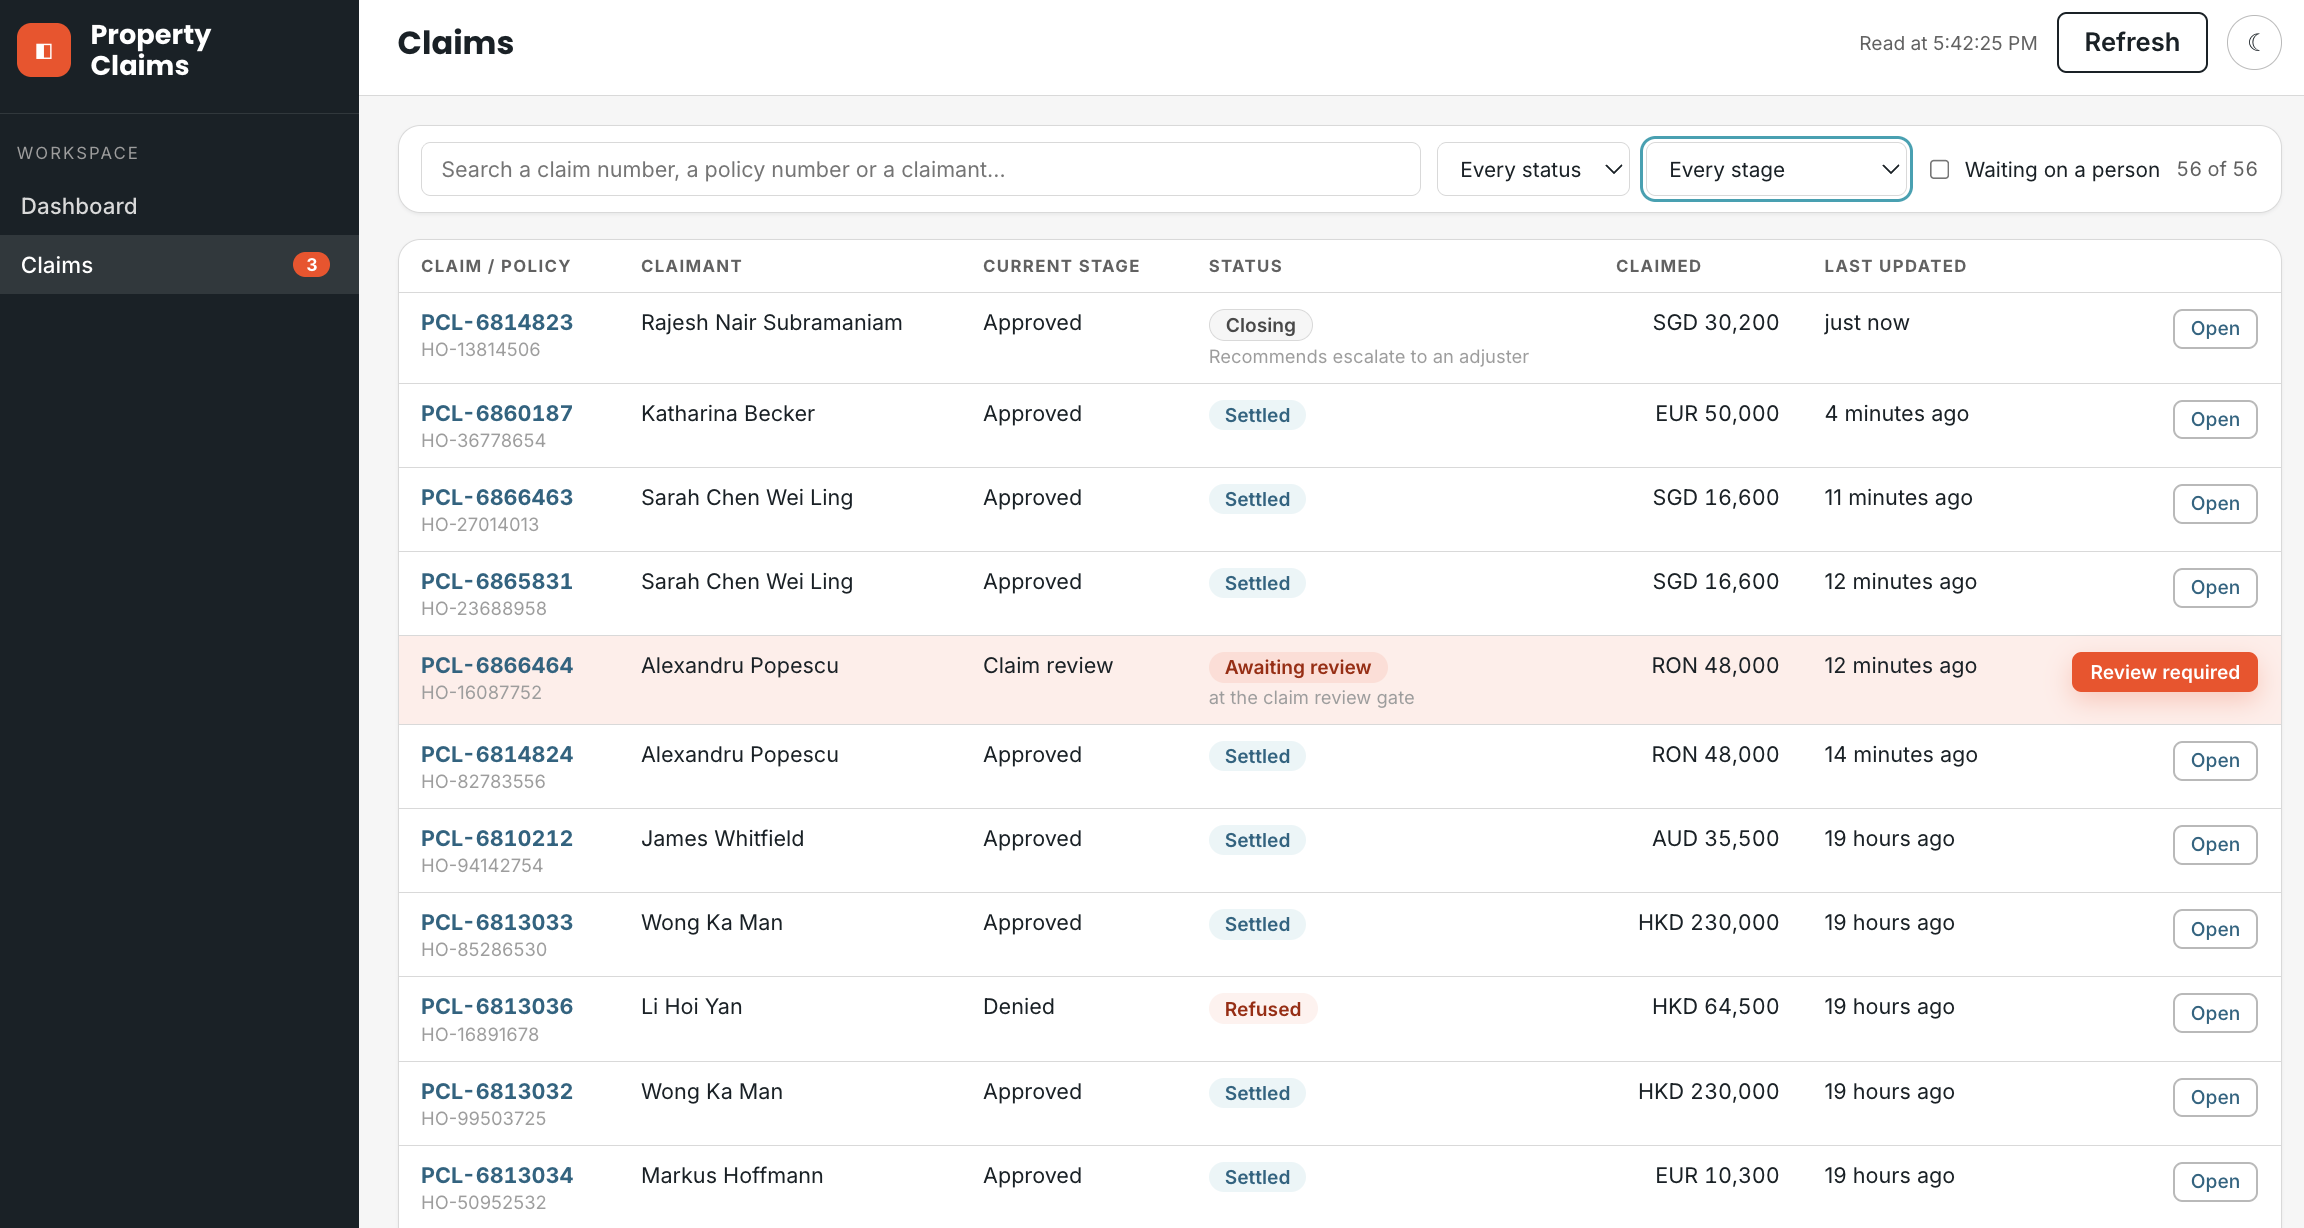
Task: Select Claims in the sidebar
Action: 179,265
